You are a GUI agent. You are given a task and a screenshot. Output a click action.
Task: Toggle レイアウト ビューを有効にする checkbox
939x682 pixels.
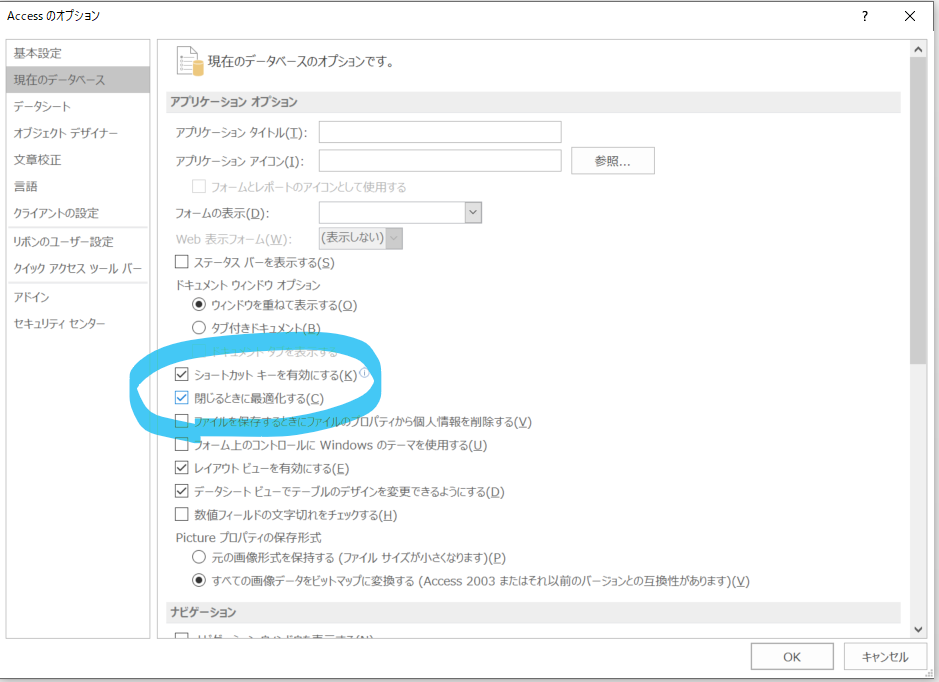pyautogui.click(x=181, y=468)
